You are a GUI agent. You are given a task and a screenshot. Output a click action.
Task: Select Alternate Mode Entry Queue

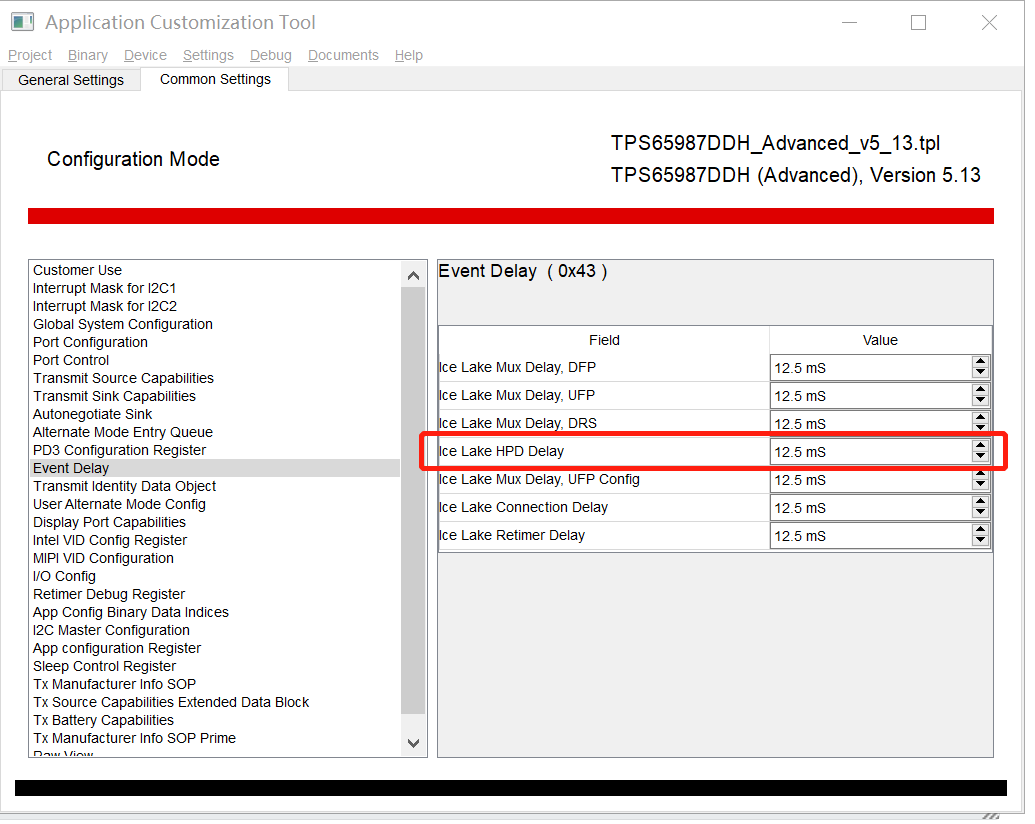coord(123,432)
